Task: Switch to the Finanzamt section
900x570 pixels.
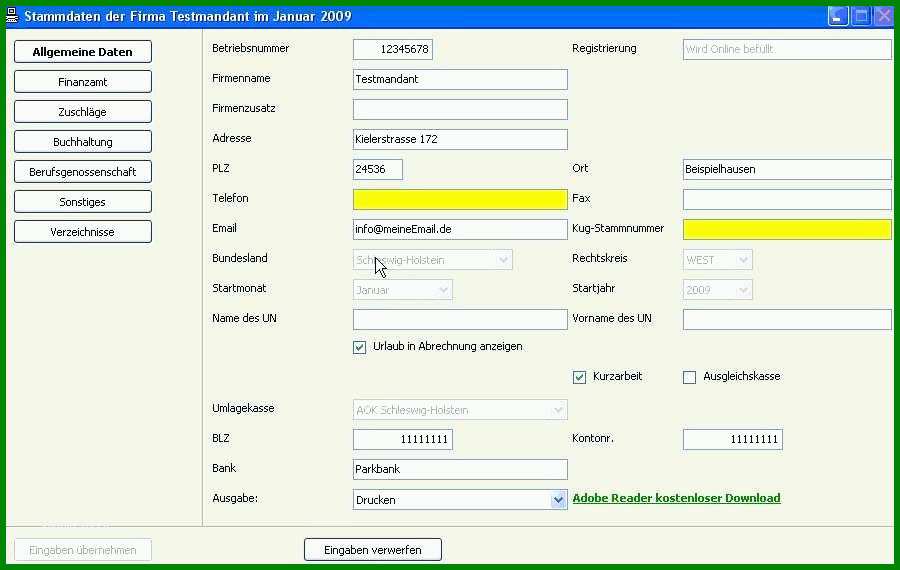Action: [83, 82]
